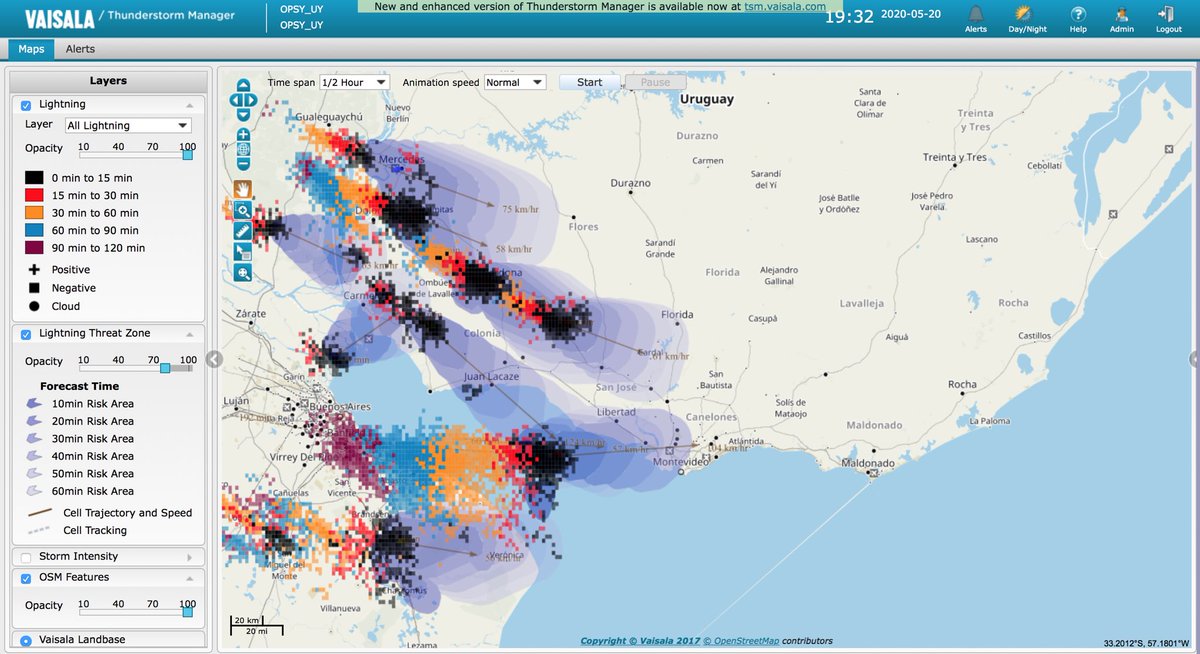Activate the zoom-box magnifier tool
The height and width of the screenshot is (654, 1200).
pyautogui.click(x=242, y=211)
